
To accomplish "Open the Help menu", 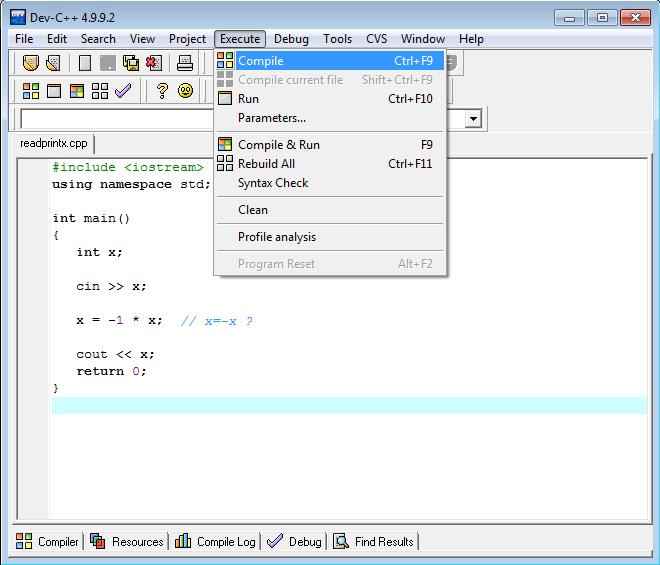I will [x=471, y=39].
